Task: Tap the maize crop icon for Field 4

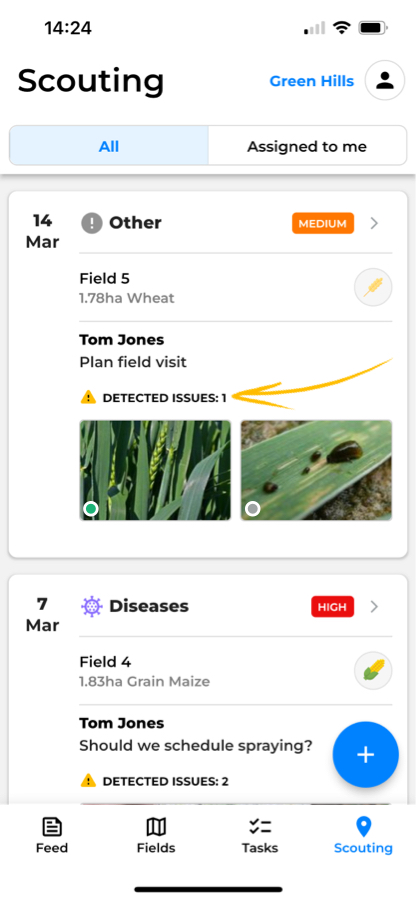Action: (x=373, y=670)
